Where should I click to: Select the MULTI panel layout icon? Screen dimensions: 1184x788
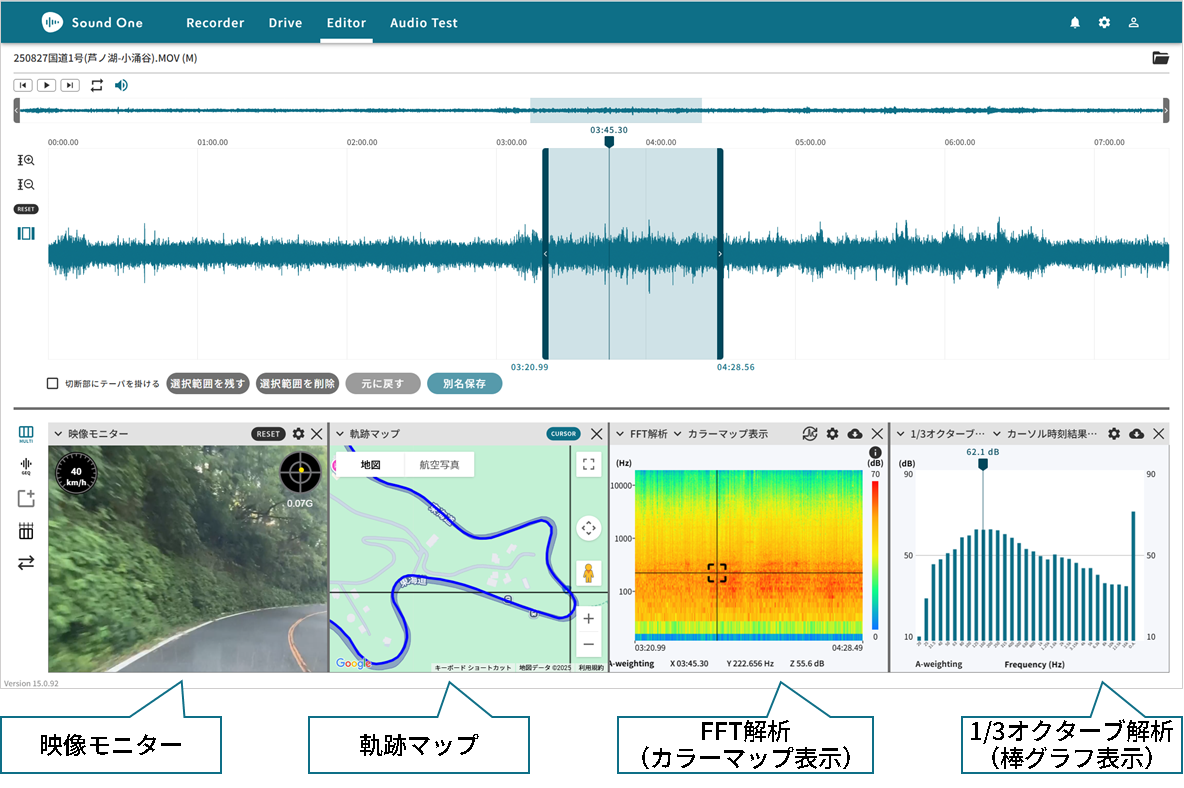point(26,434)
